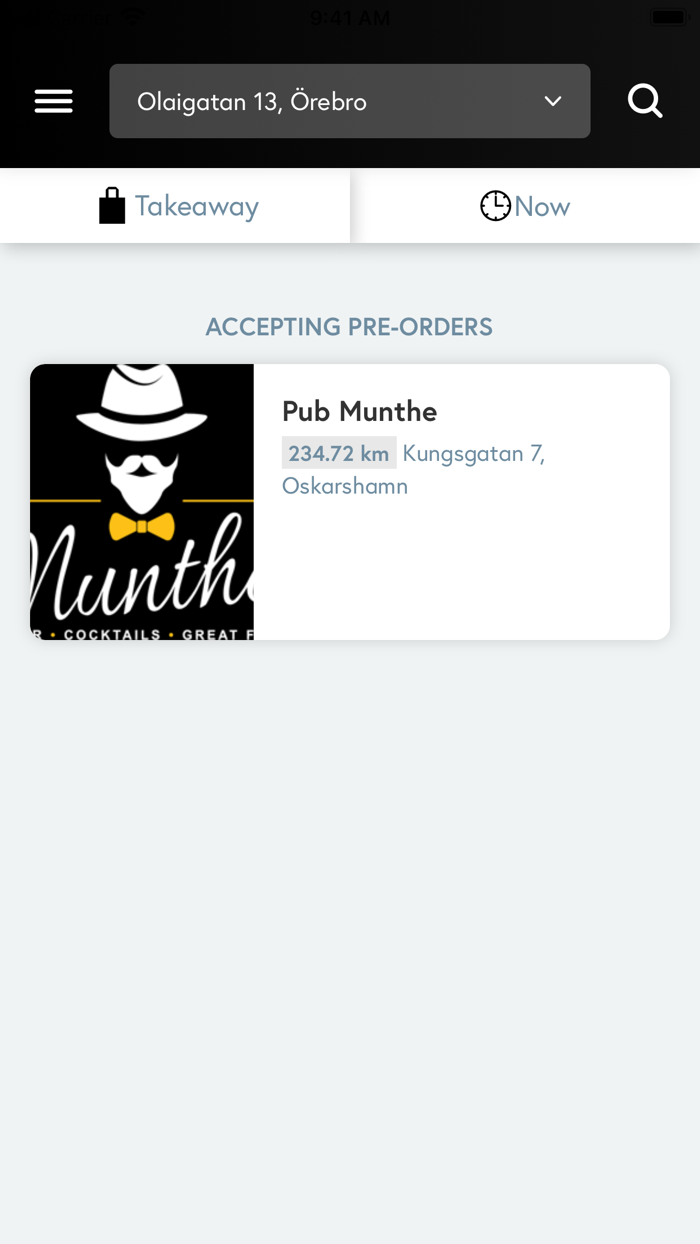700x1244 pixels.
Task: Select the shopping bag Takeaway icon
Action: pos(113,205)
